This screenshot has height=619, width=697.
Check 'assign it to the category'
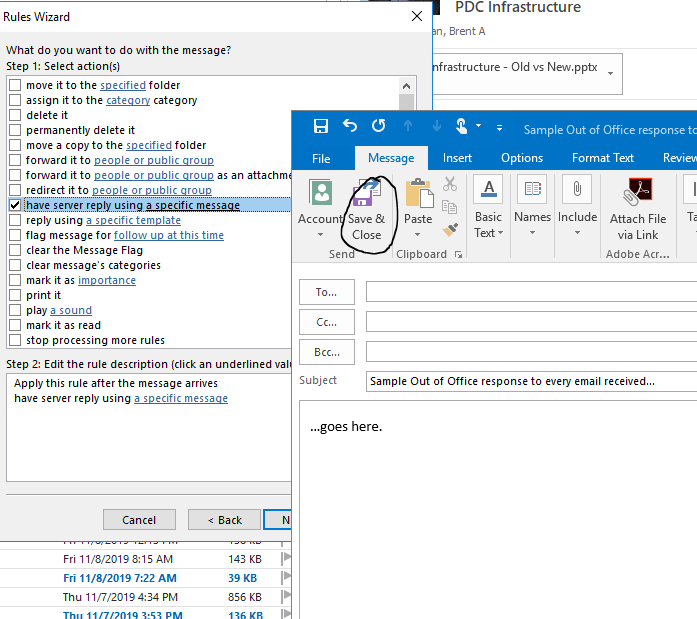click(x=15, y=100)
